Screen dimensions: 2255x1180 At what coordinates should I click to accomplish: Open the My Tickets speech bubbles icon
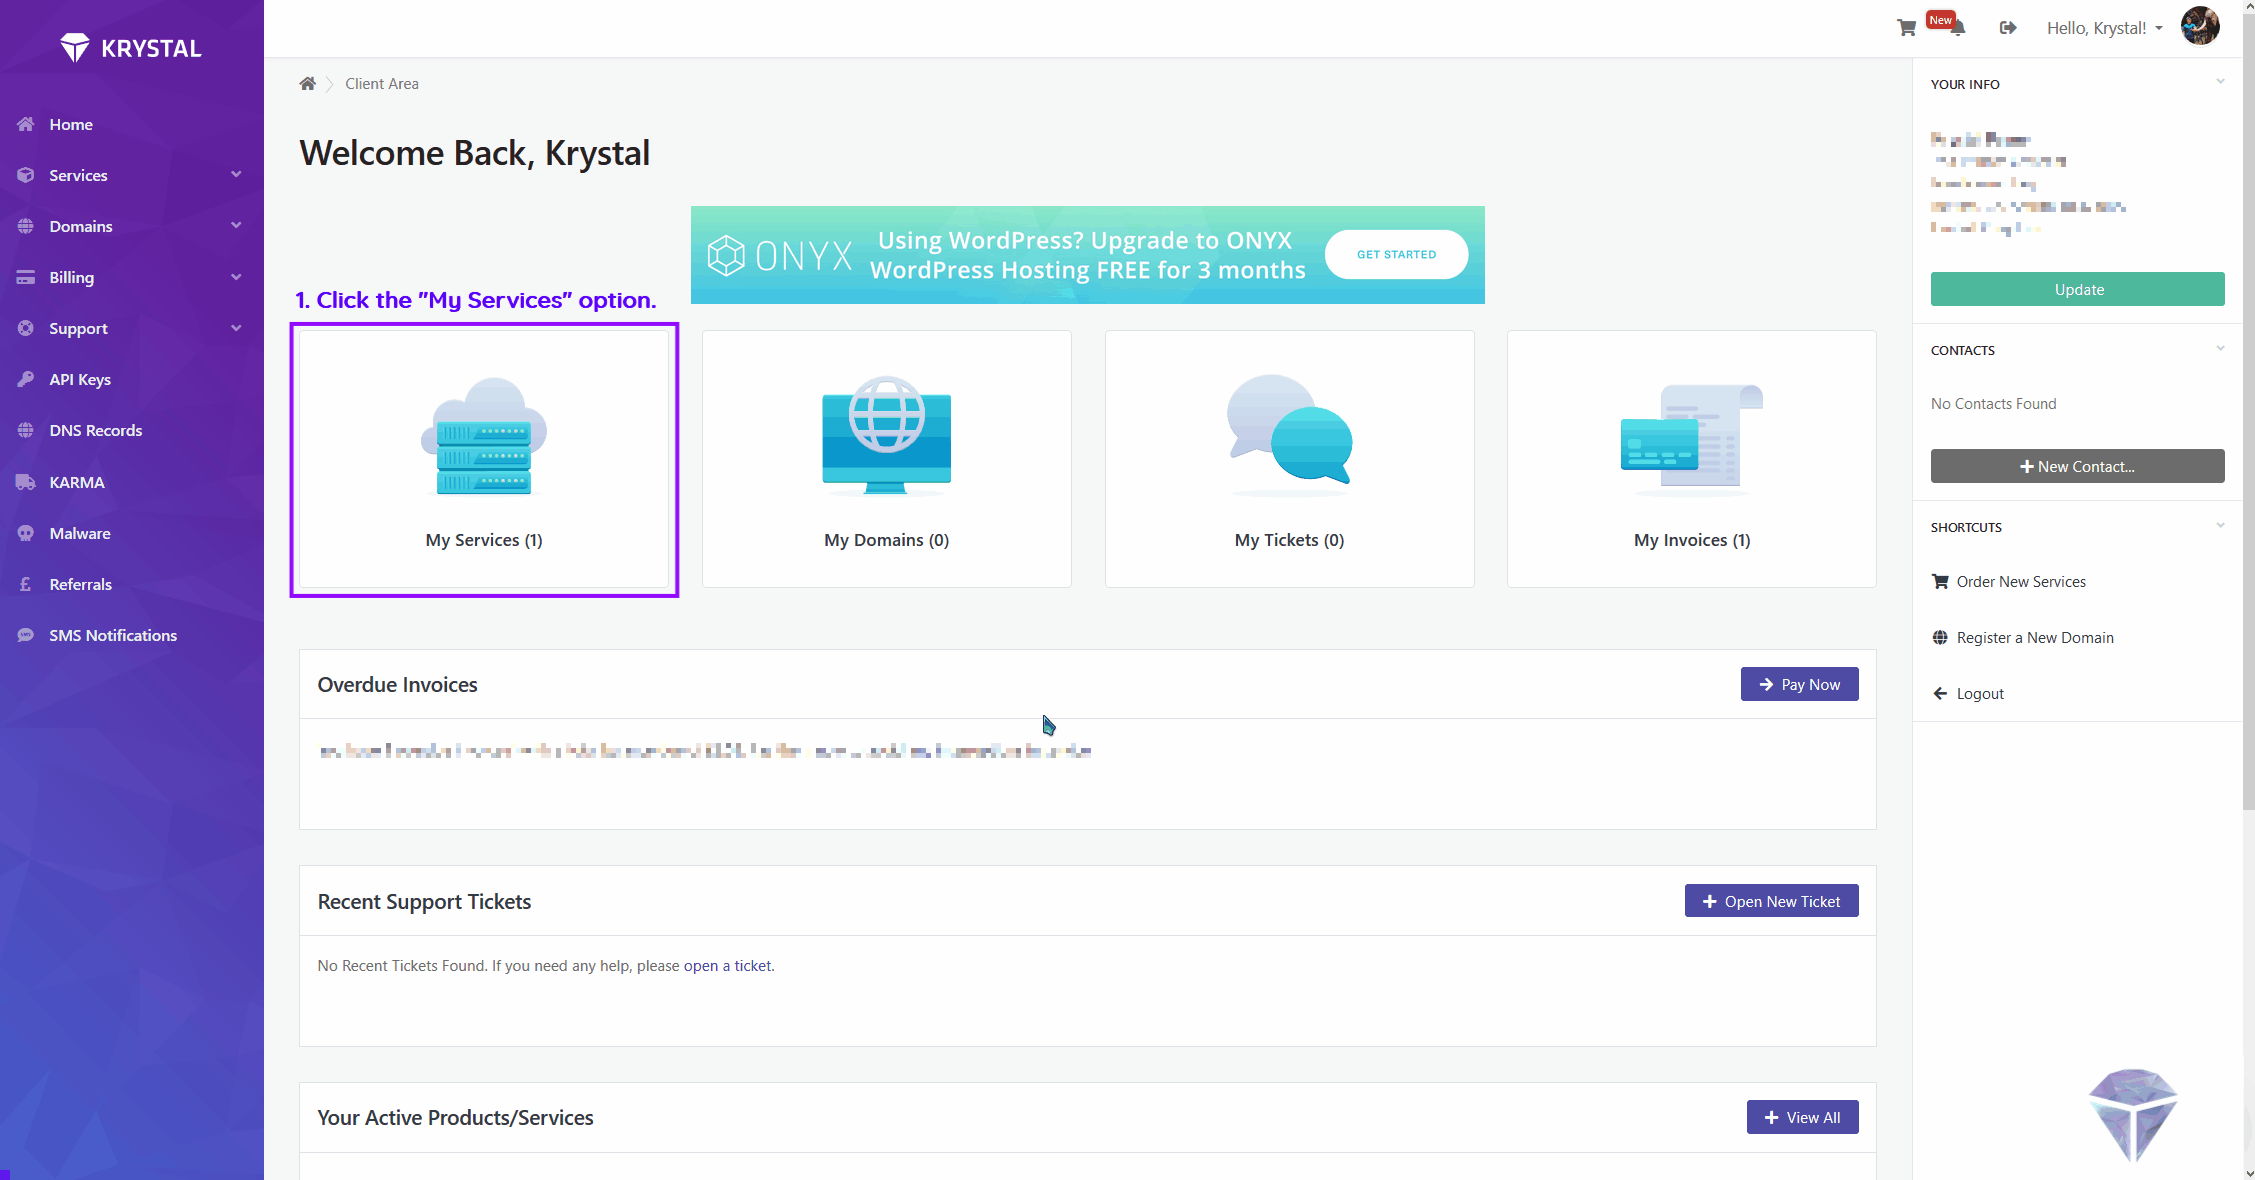coord(1290,435)
